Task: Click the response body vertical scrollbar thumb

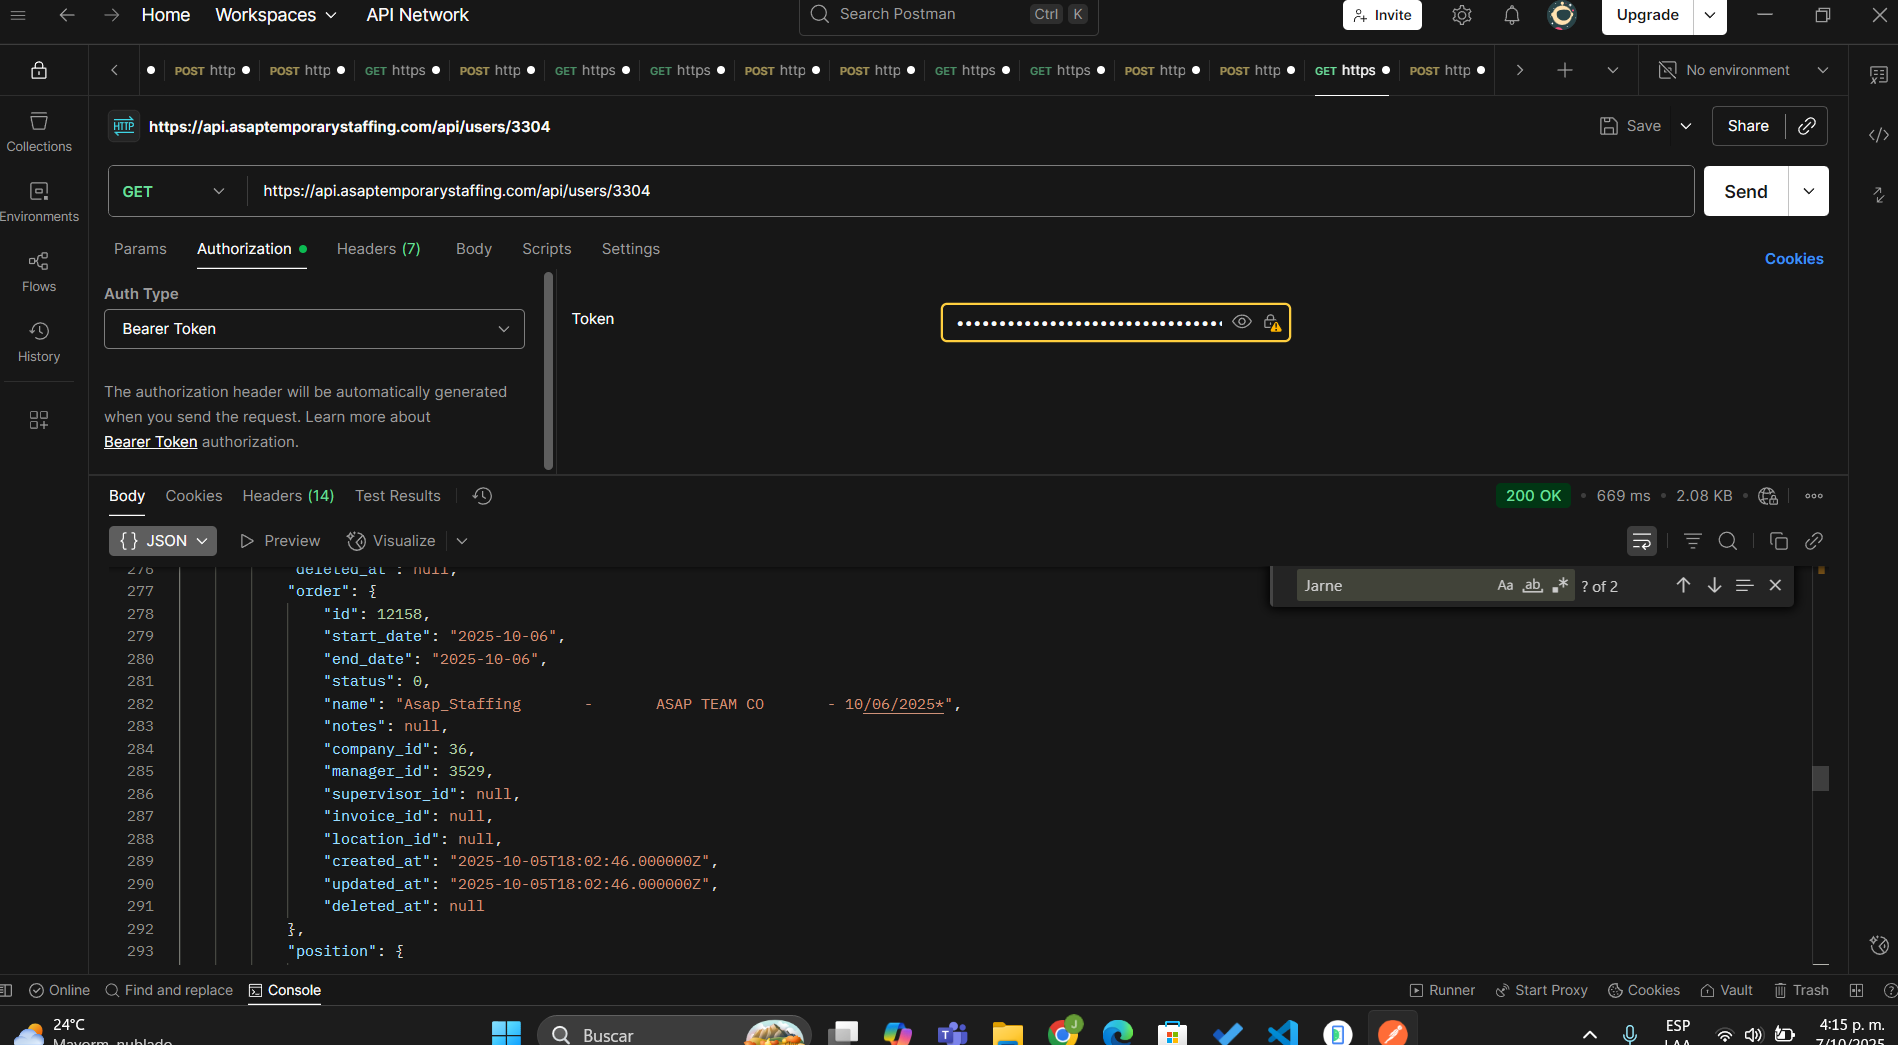Action: tap(1820, 778)
